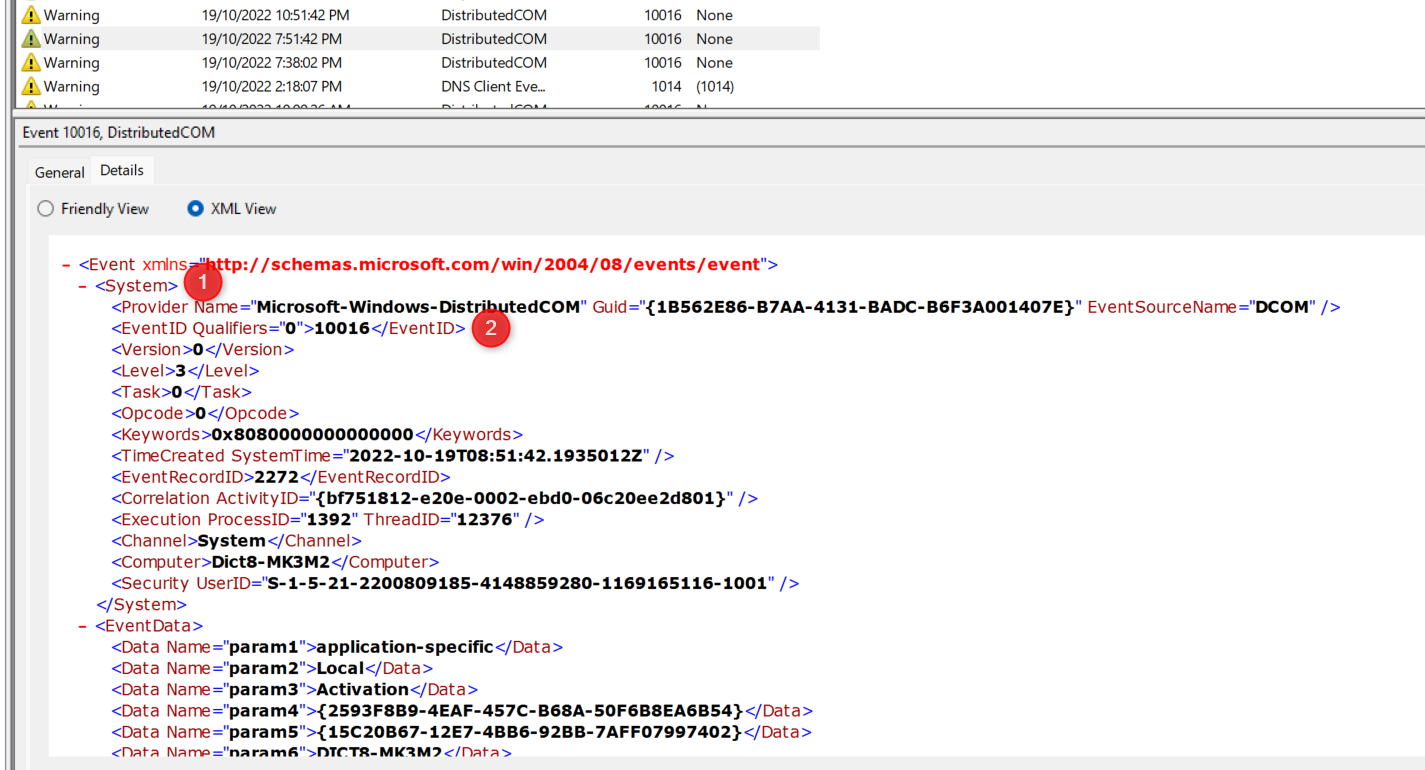Click warning icon of the DNS Client event
This screenshot has height=770, width=1425.
tap(31, 87)
